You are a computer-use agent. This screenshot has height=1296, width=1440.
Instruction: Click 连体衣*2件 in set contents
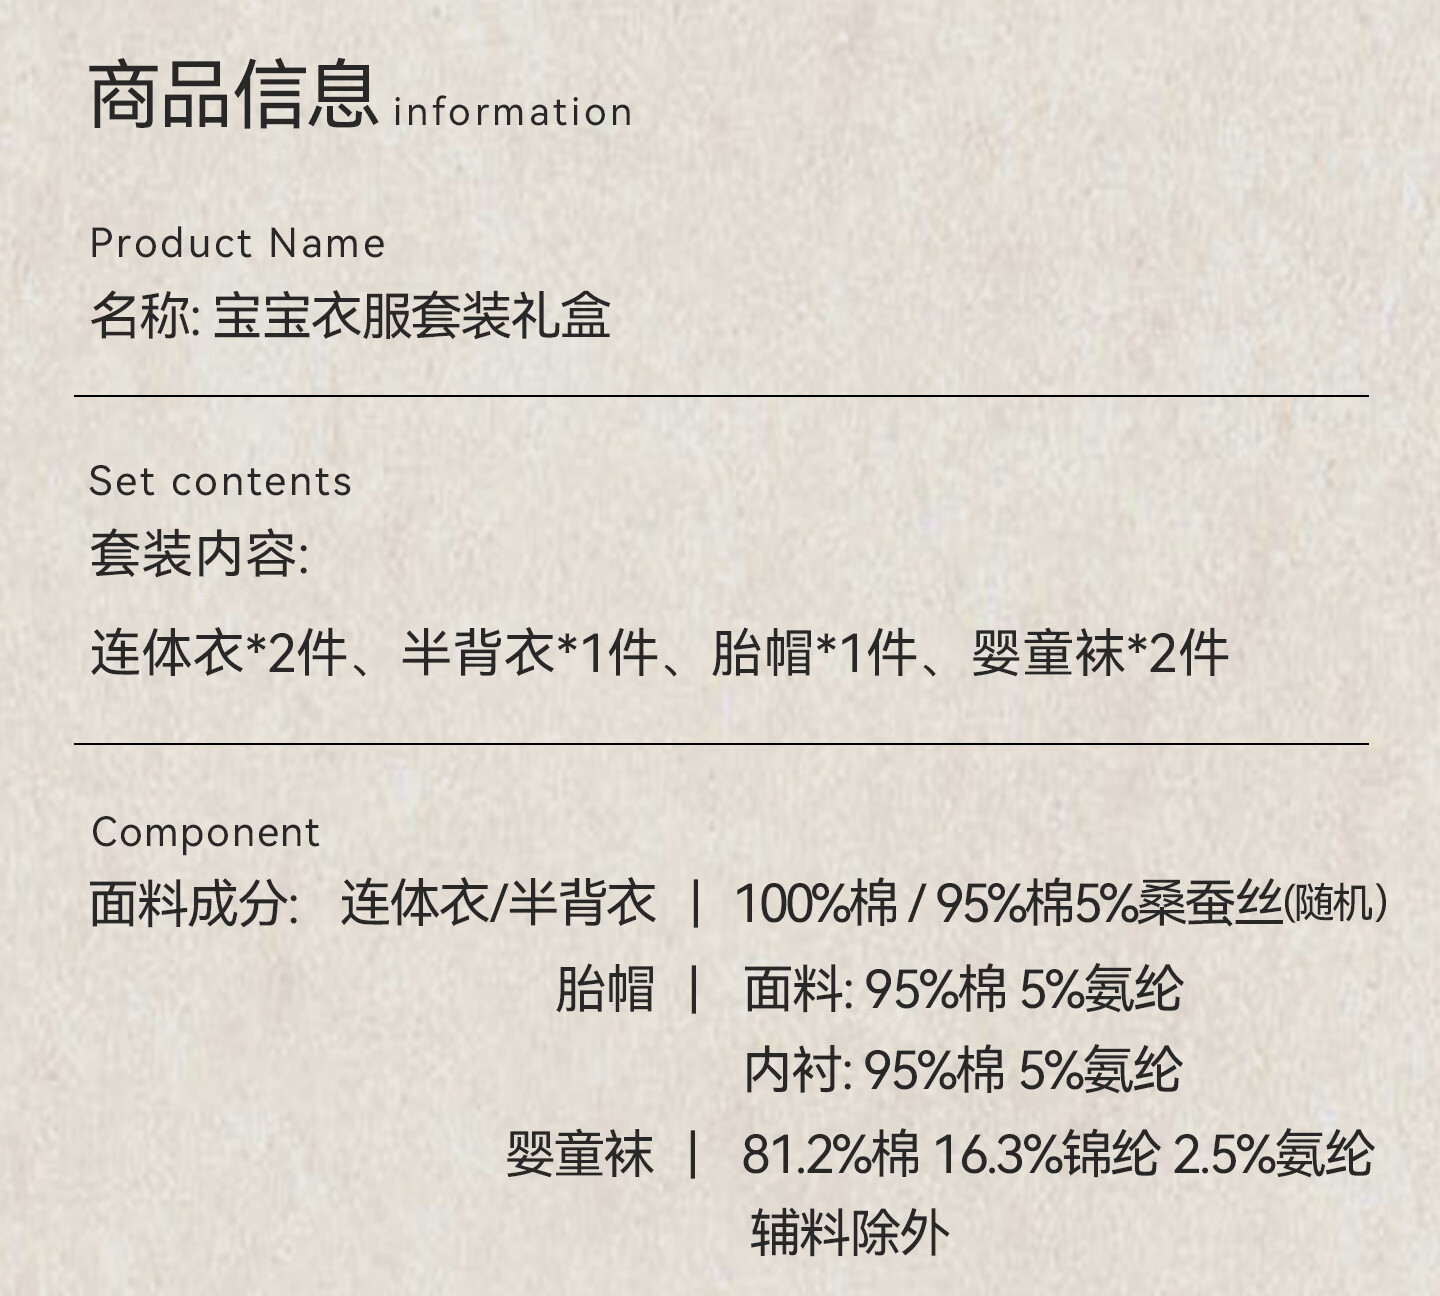click(x=218, y=654)
